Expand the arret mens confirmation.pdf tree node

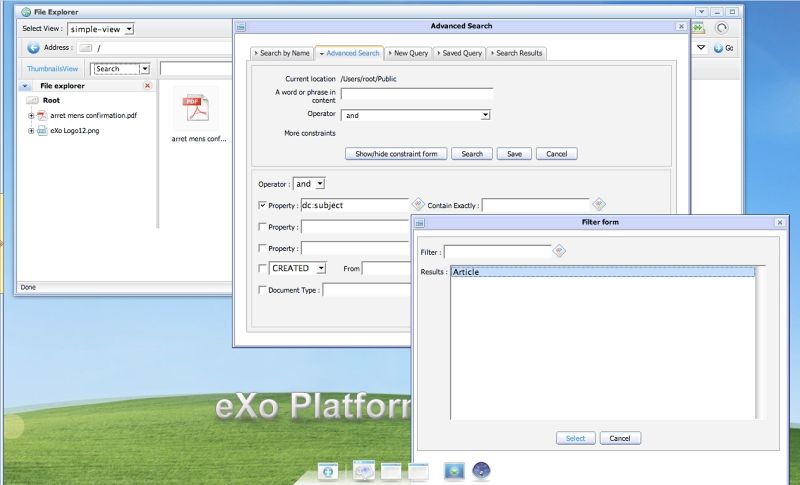(31, 116)
